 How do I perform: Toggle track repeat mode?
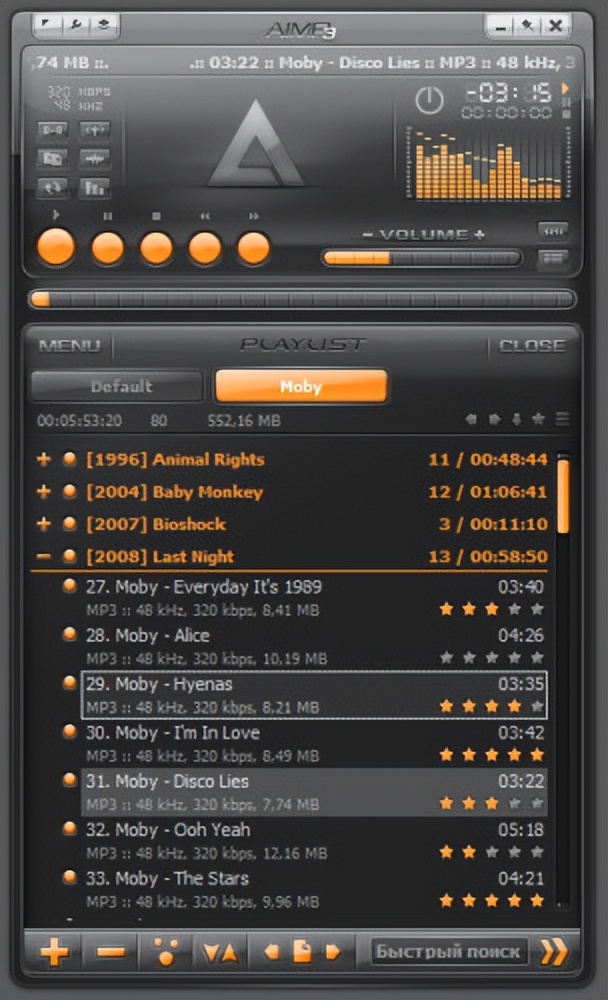[53, 188]
